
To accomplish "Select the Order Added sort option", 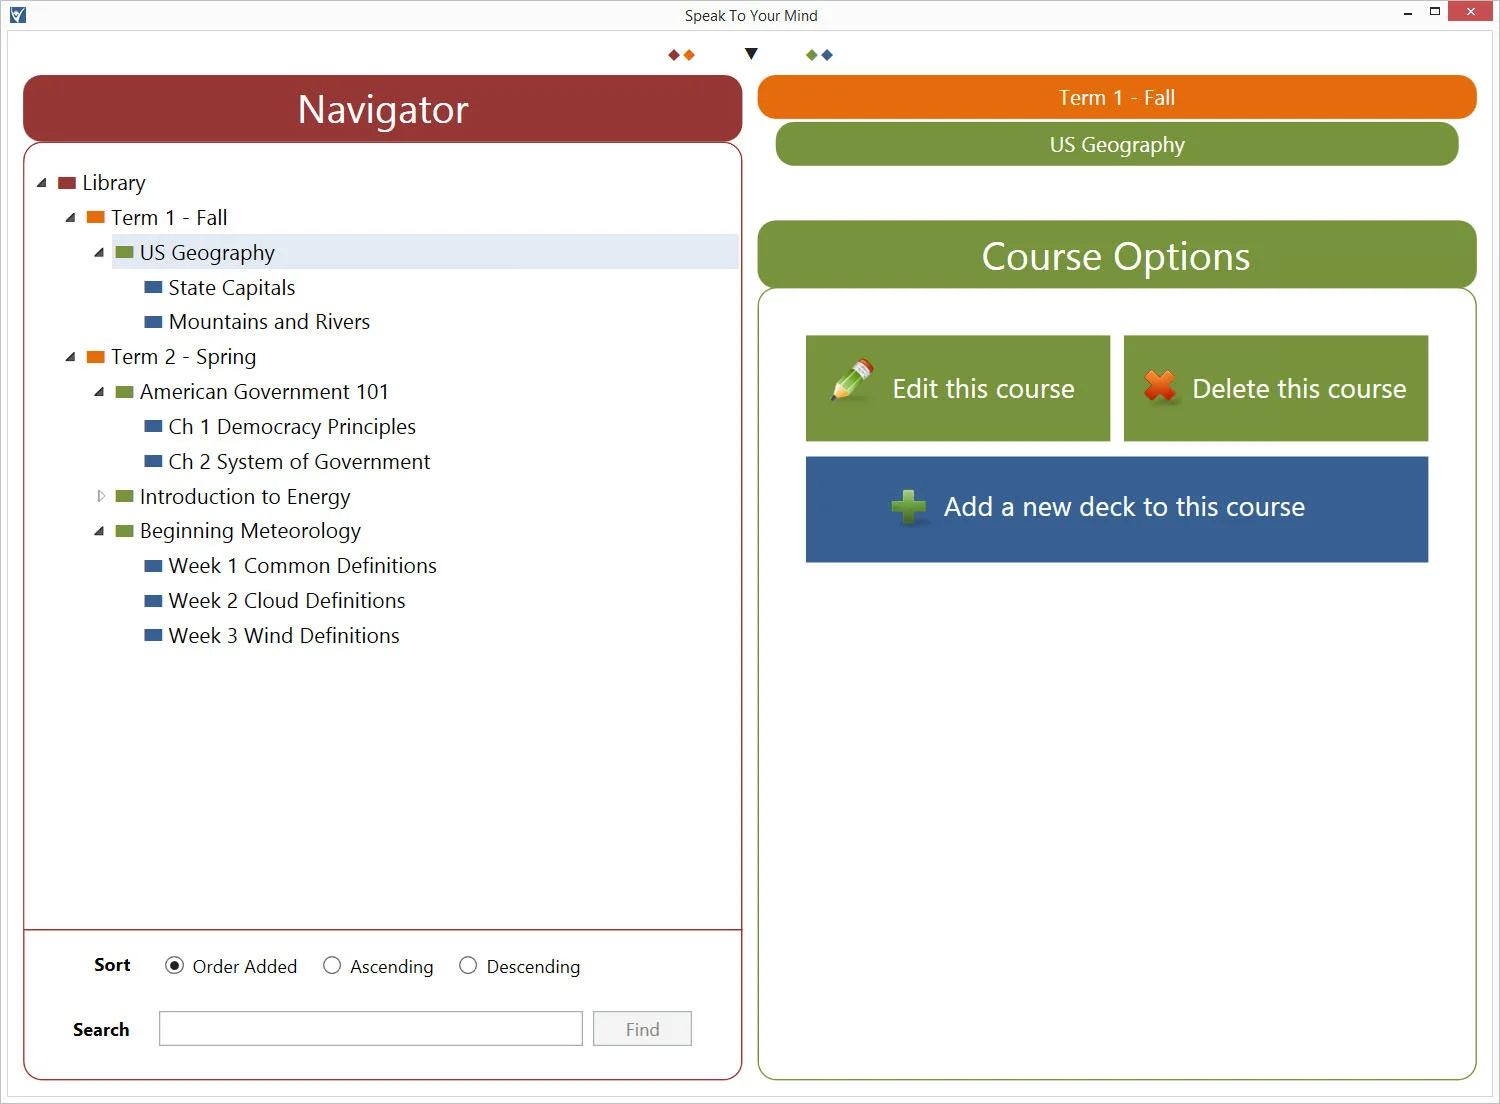I will (174, 966).
